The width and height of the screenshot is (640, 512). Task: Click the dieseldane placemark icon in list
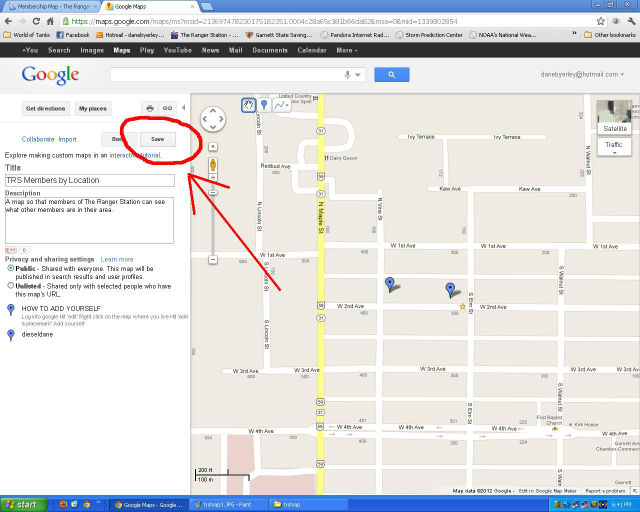coord(11,335)
